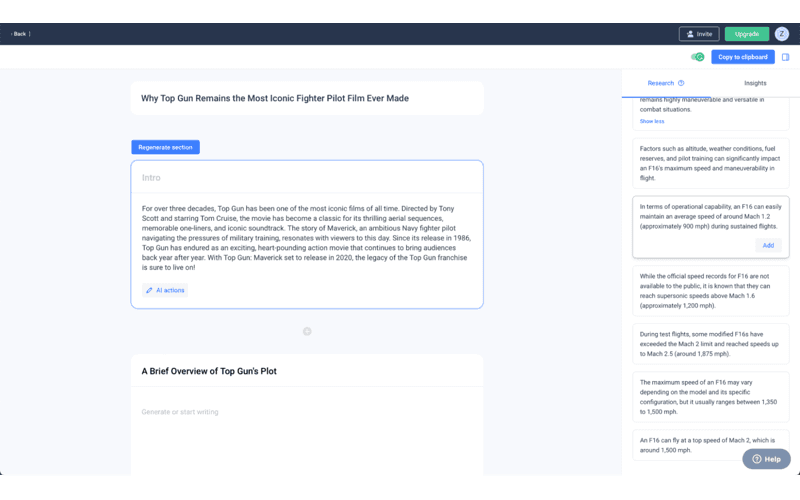Screen dimensions: 800x500
Task: Click the green Upgrade button
Action: pyautogui.click(x=747, y=34)
